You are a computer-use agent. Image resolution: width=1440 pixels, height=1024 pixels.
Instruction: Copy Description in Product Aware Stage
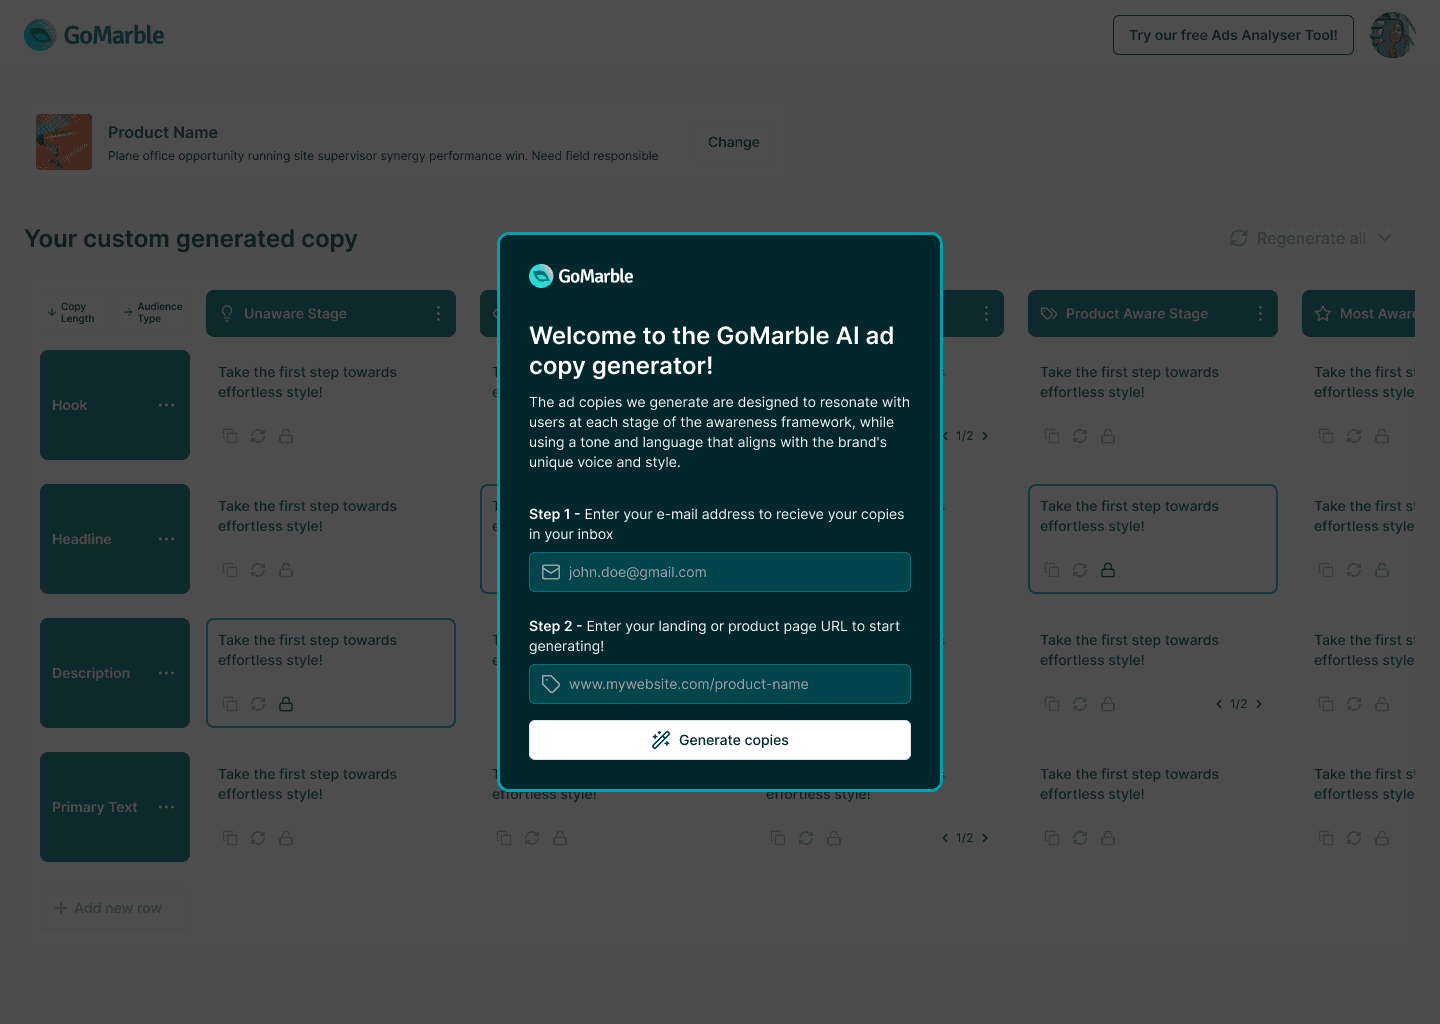(x=1052, y=704)
